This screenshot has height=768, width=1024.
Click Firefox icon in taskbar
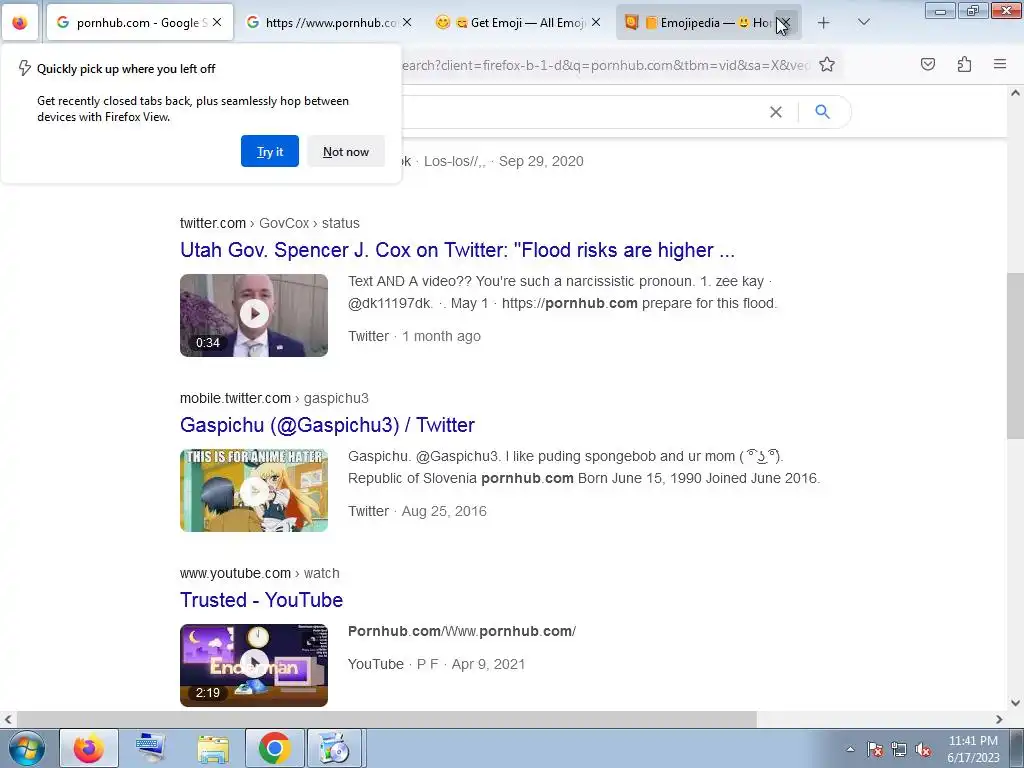pos(89,748)
